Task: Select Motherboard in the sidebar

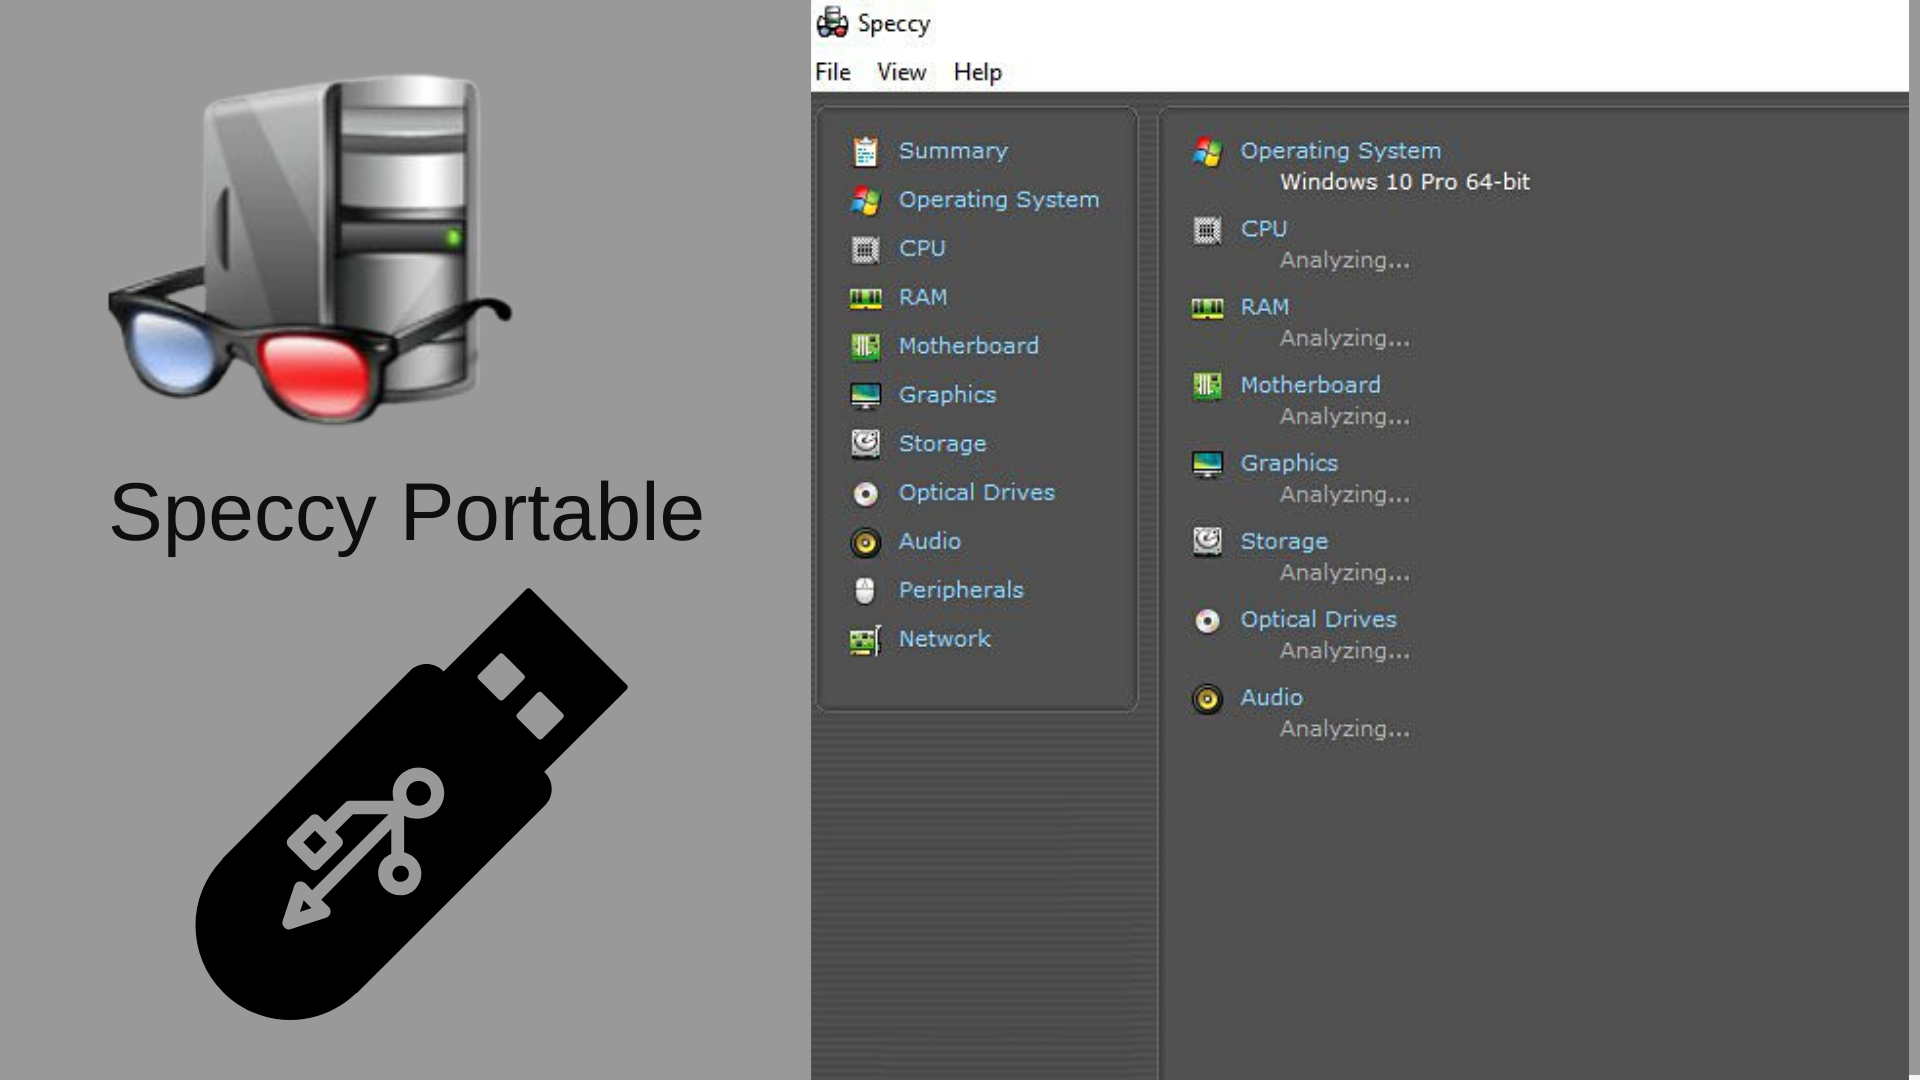Action: coord(968,346)
